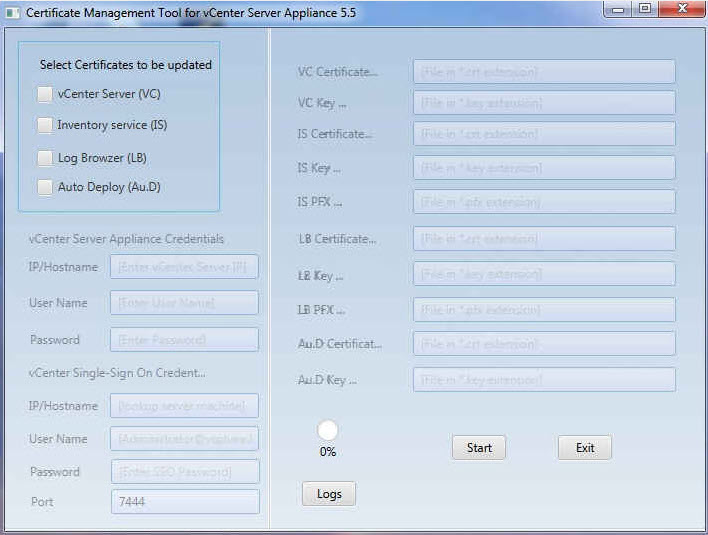Focus the IS Certificate file field
Image resolution: width=708 pixels, height=535 pixels.
coord(544,134)
